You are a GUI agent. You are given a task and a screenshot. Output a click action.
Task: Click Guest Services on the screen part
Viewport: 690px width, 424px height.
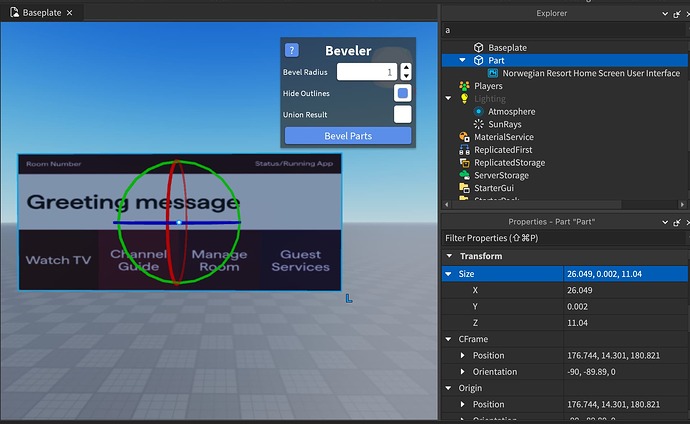click(301, 260)
